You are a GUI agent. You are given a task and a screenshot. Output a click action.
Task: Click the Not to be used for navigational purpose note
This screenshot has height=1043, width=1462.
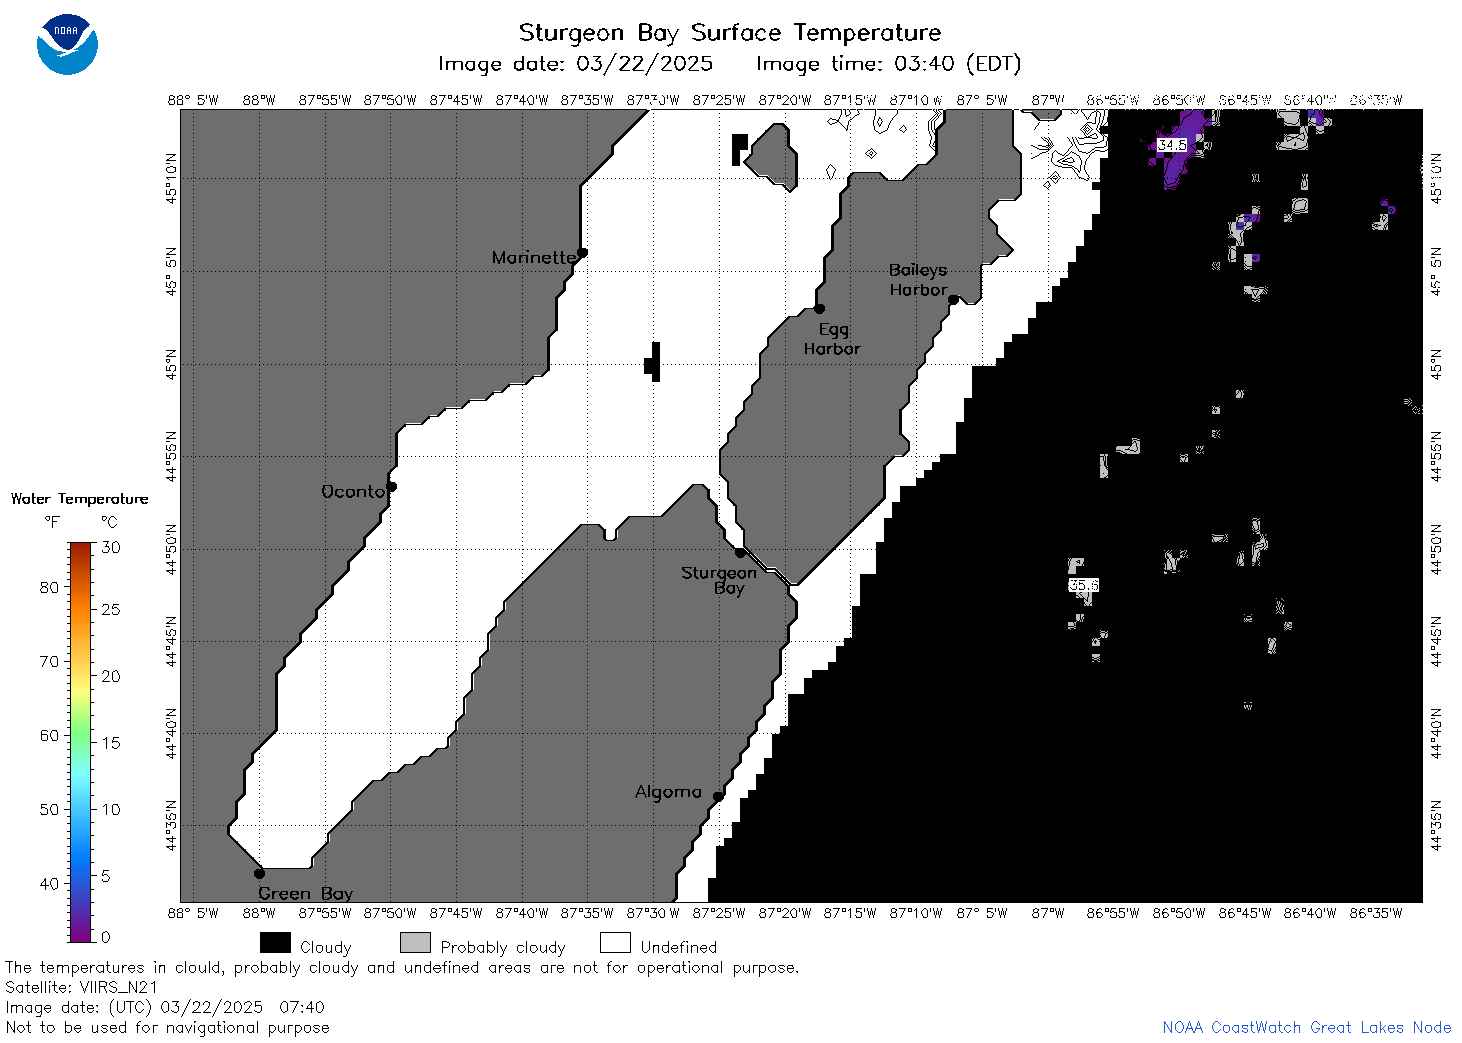[167, 1027]
